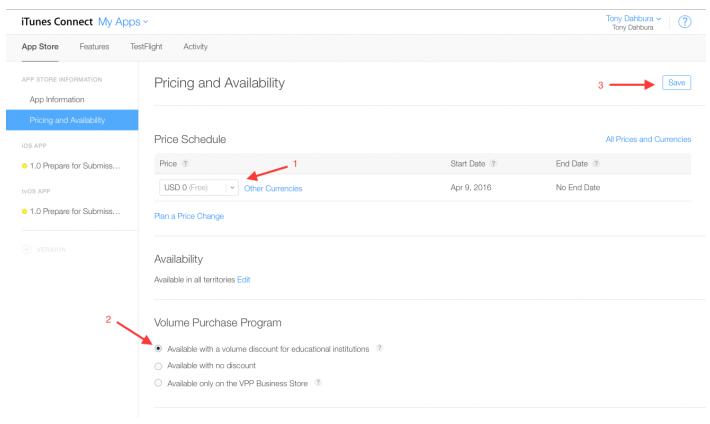
Task: Open All Prices and Currencies link
Action: tap(648, 140)
